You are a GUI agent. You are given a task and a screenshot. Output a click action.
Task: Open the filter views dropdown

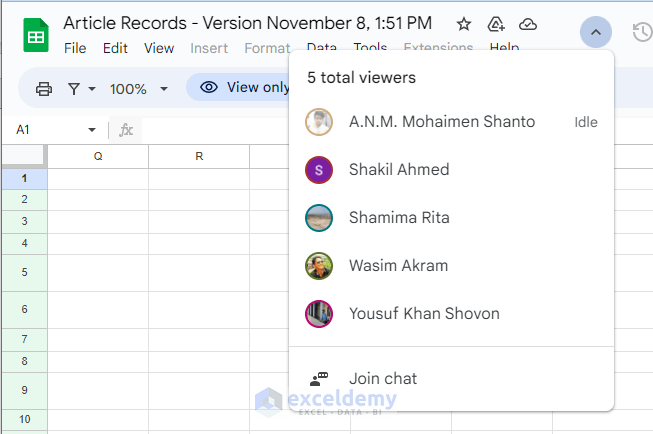click(x=81, y=88)
